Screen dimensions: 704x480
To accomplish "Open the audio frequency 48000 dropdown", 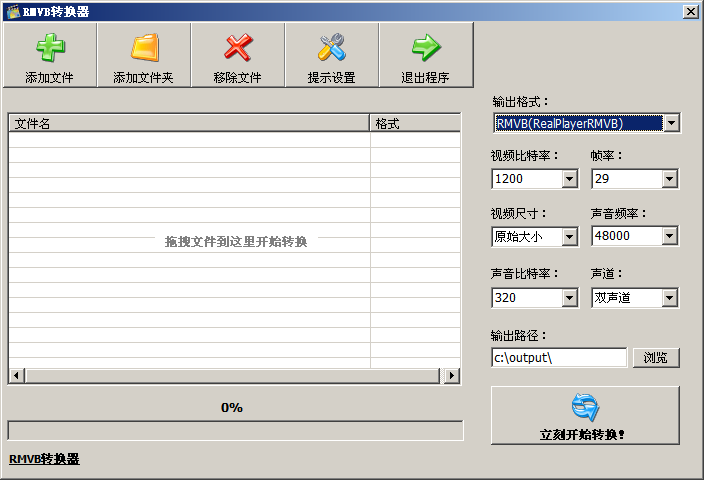I will 669,236.
